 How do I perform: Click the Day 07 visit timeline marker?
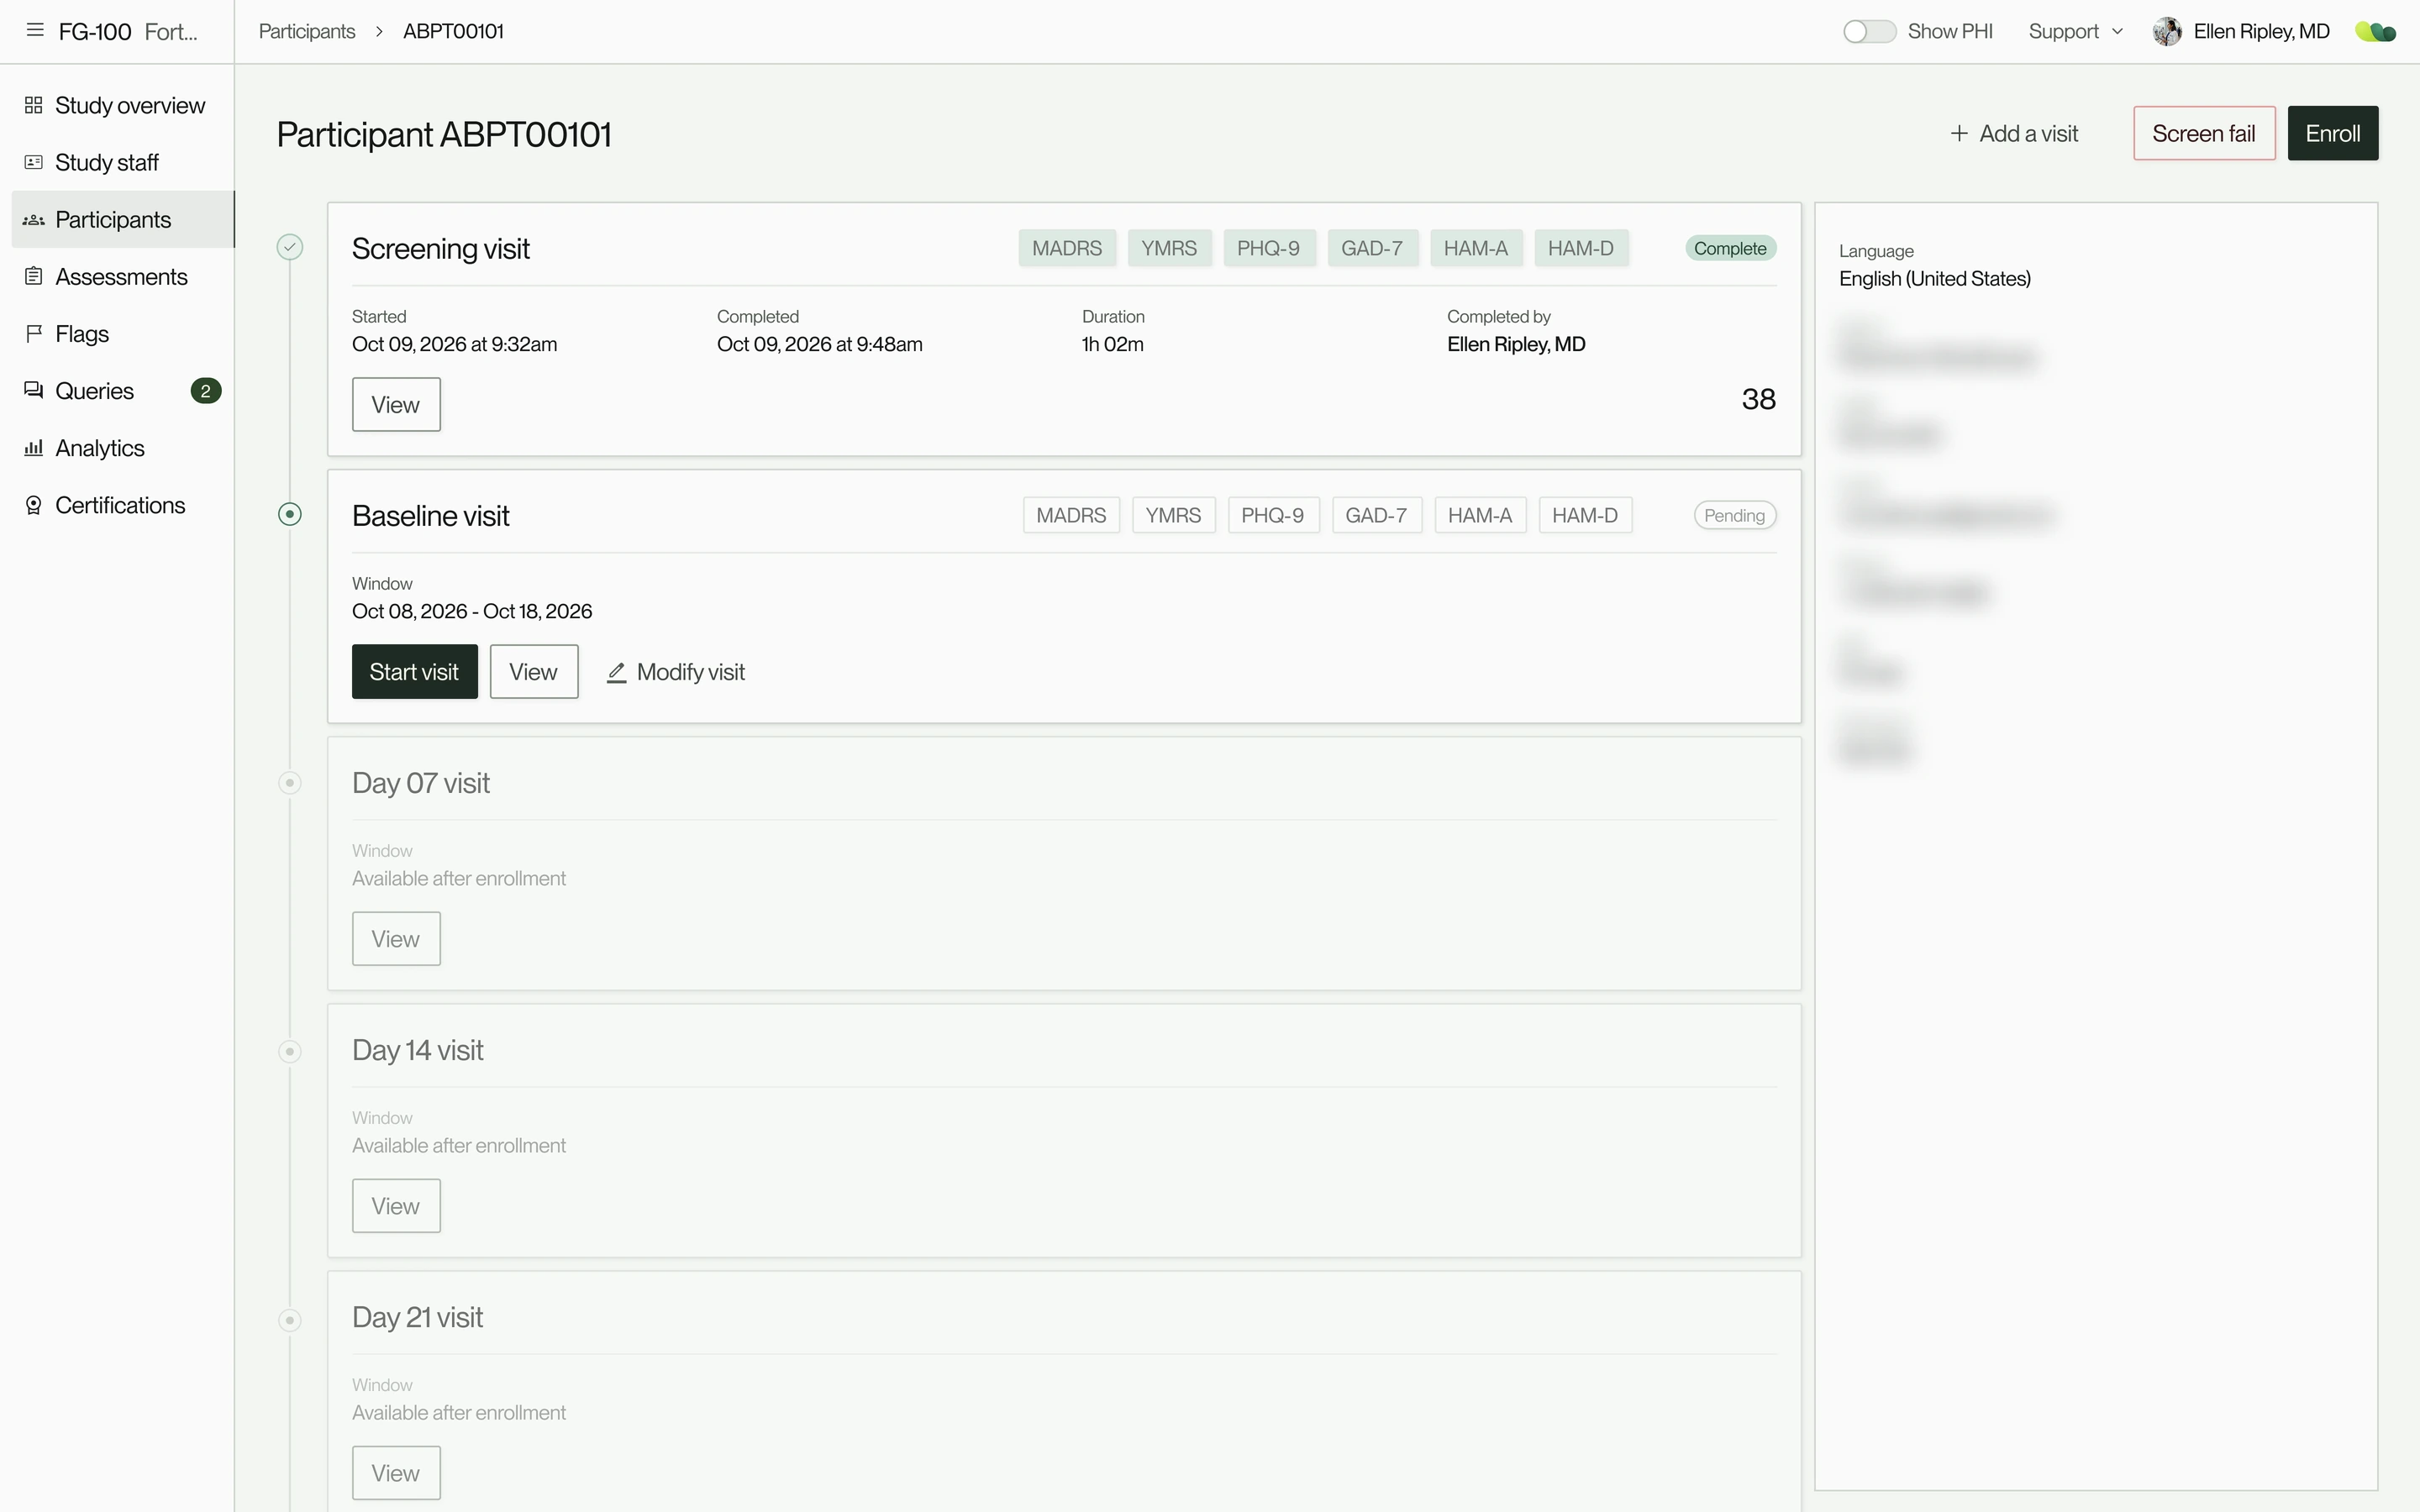click(x=290, y=783)
